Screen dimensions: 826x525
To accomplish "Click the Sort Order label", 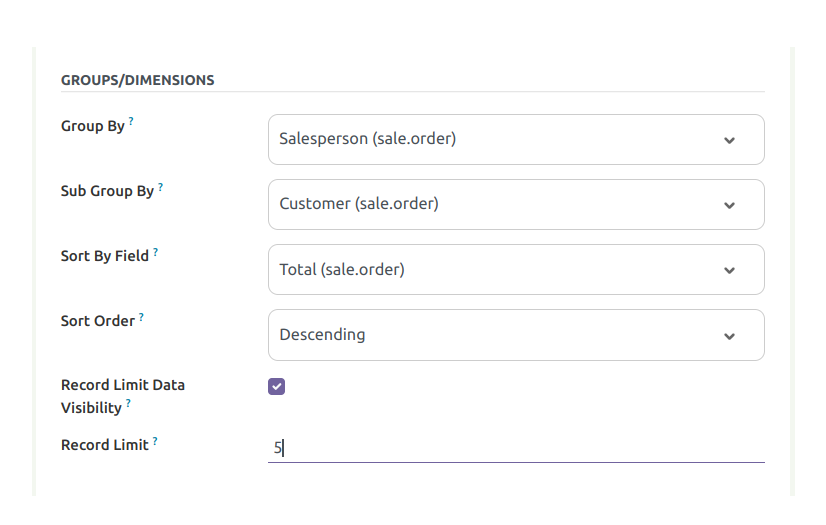I will (x=98, y=321).
